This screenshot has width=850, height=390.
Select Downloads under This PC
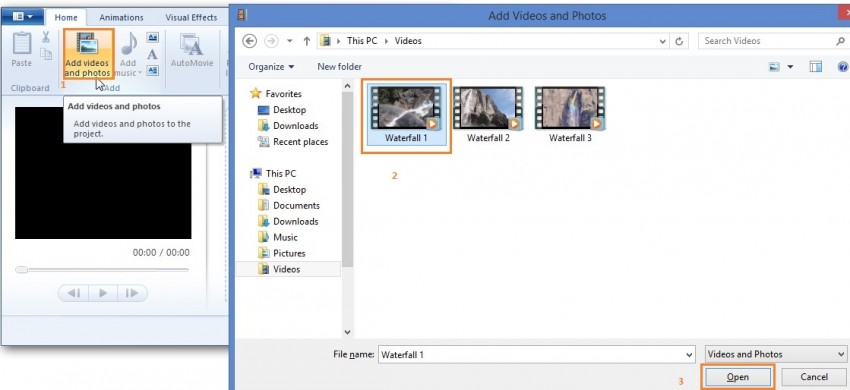[288, 221]
